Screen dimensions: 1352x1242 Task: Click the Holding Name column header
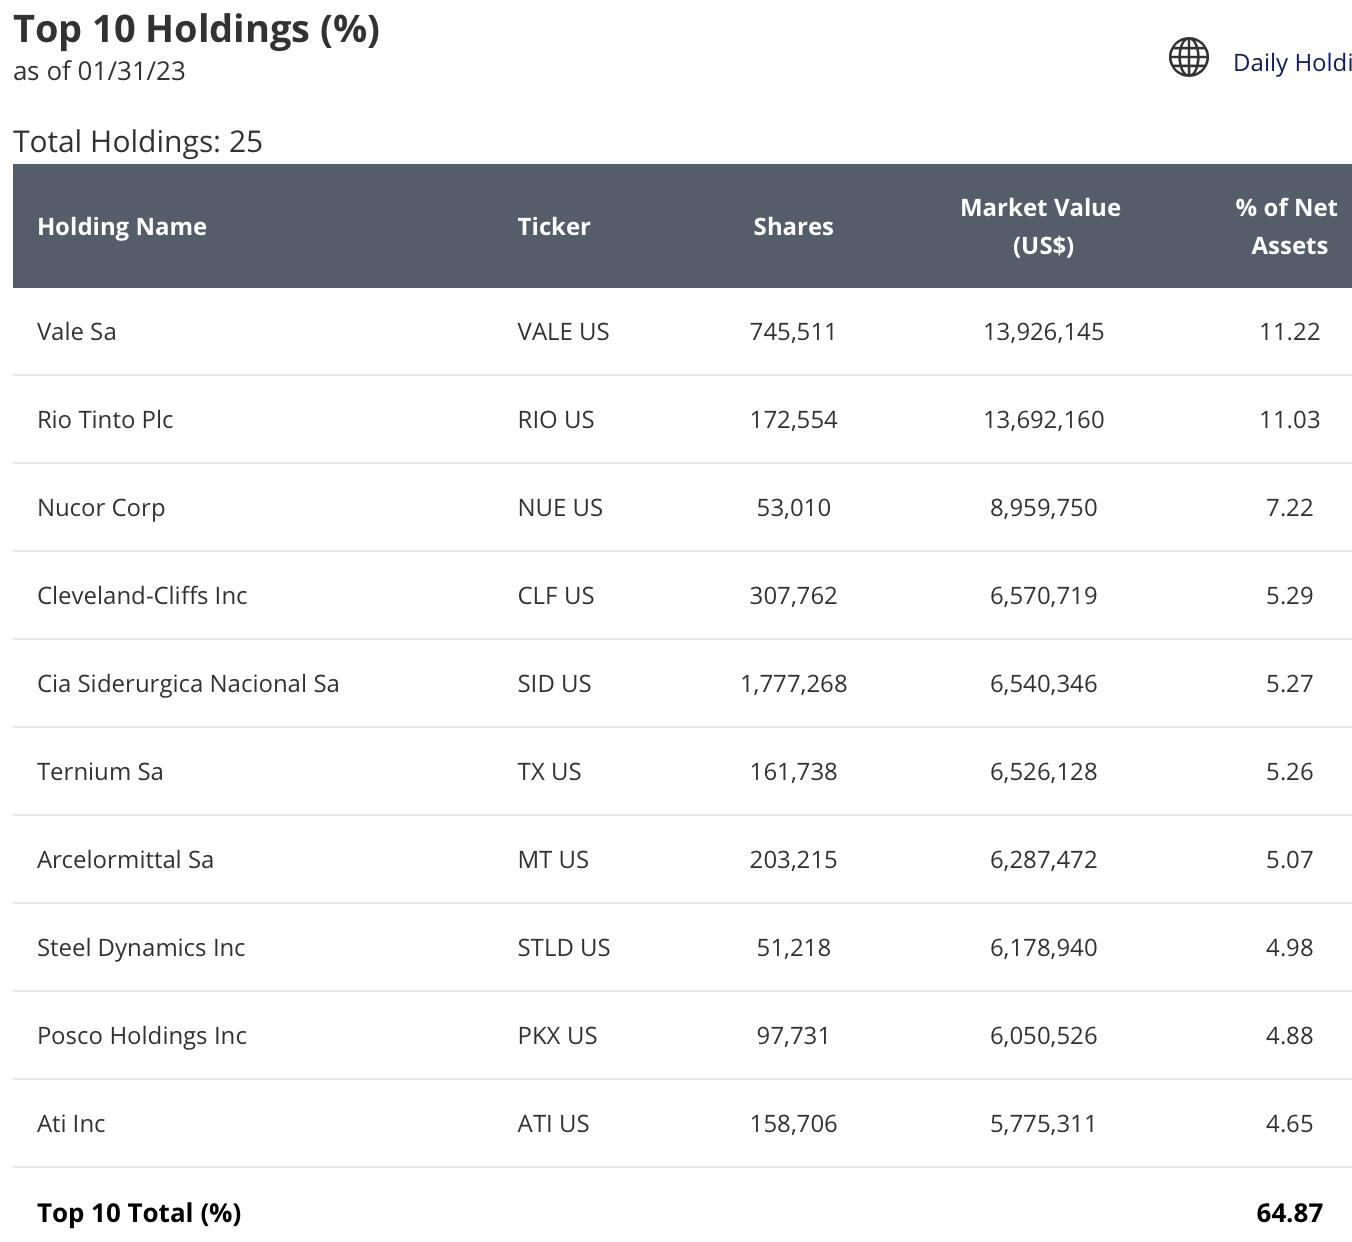pyautogui.click(x=122, y=226)
